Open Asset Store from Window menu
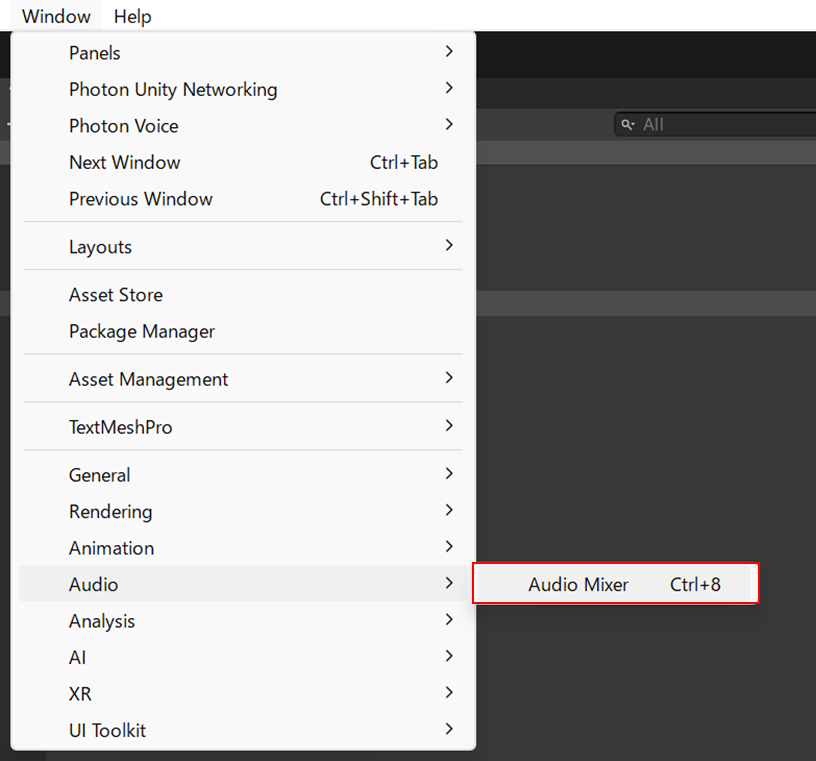This screenshot has width=816, height=761. coord(243,295)
